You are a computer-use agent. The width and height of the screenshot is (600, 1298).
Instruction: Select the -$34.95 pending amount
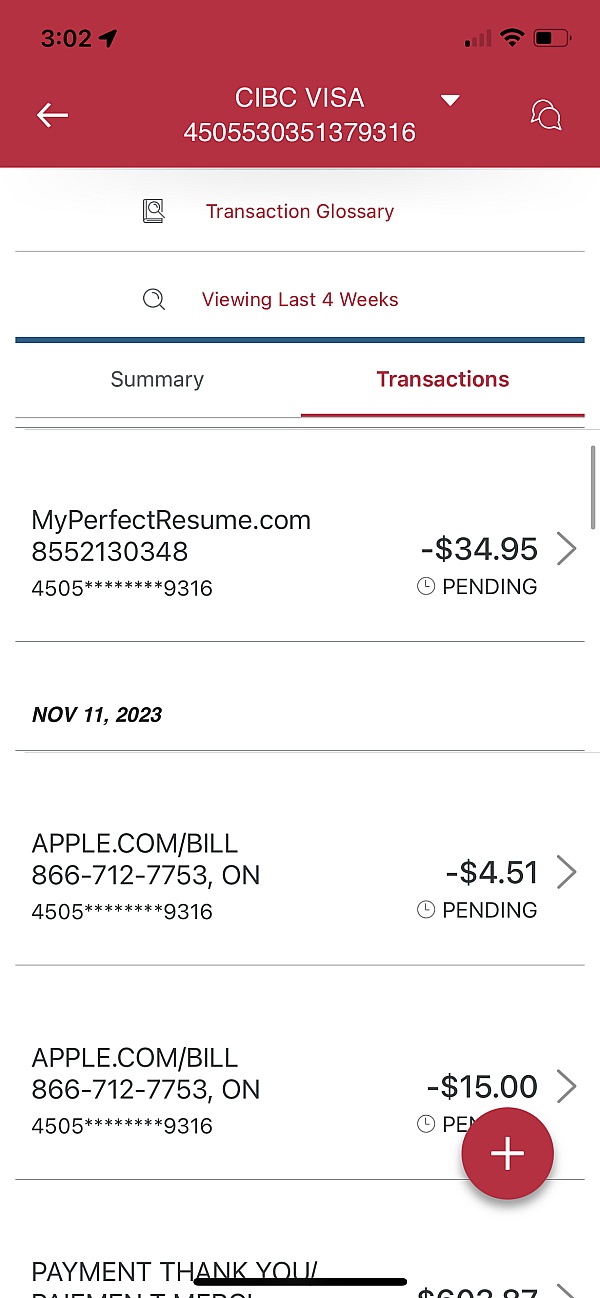(479, 549)
